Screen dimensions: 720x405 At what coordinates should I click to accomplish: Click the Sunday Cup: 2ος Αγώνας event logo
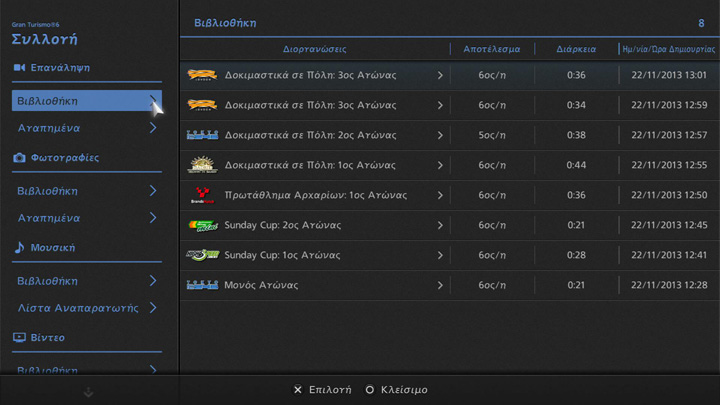[x=202, y=225]
